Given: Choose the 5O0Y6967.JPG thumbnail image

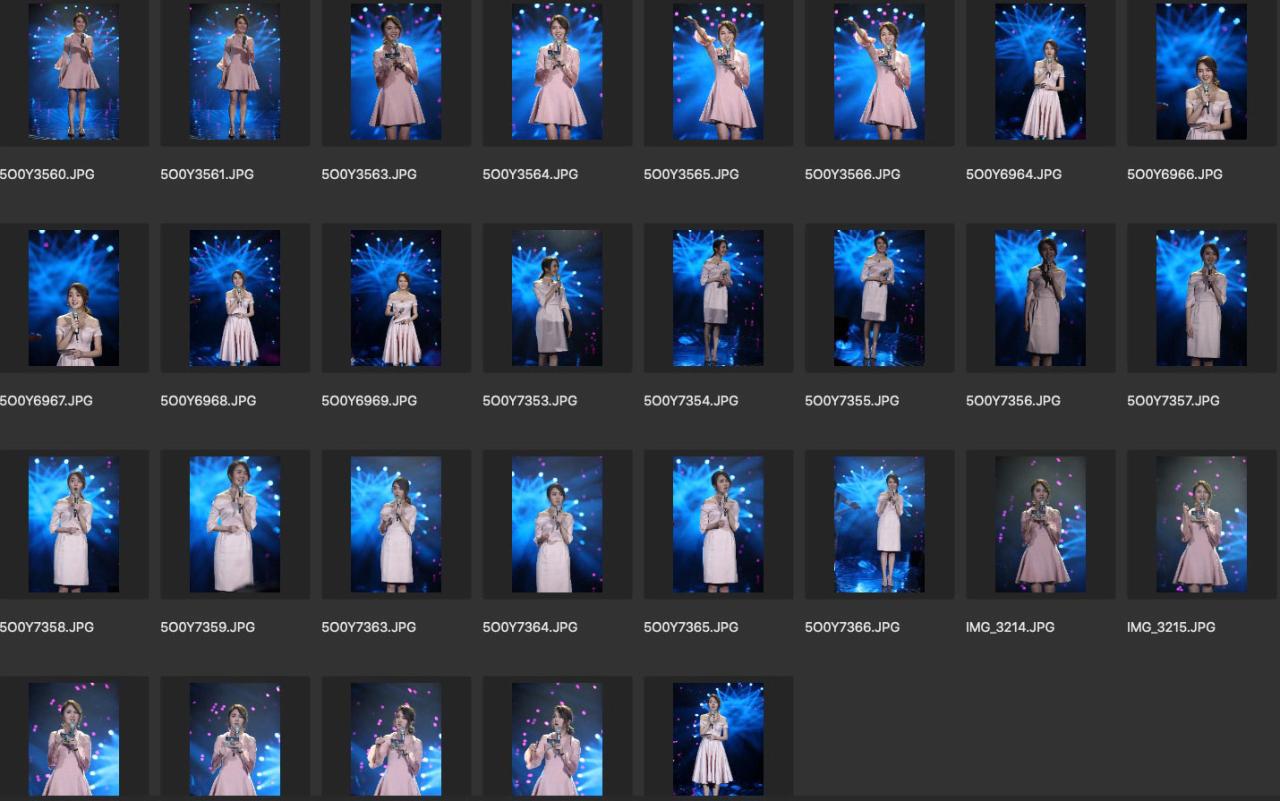Looking at the screenshot, I should point(73,298).
